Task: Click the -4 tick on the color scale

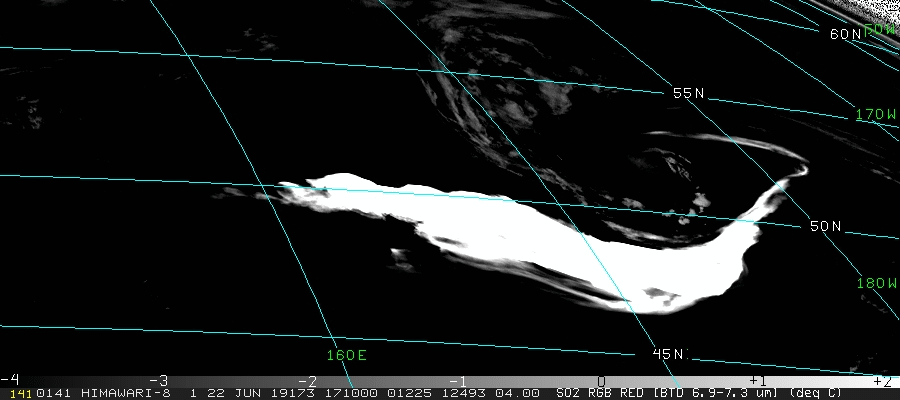Action: (x=10, y=380)
